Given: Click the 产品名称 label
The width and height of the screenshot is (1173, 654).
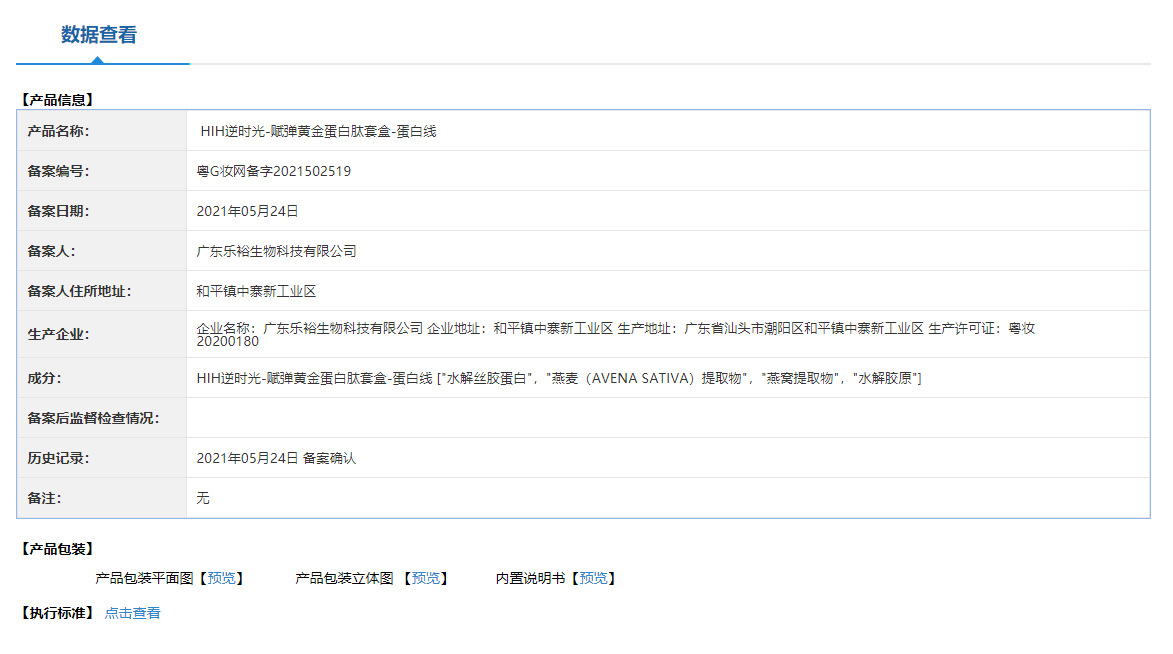Looking at the screenshot, I should [x=58, y=132].
